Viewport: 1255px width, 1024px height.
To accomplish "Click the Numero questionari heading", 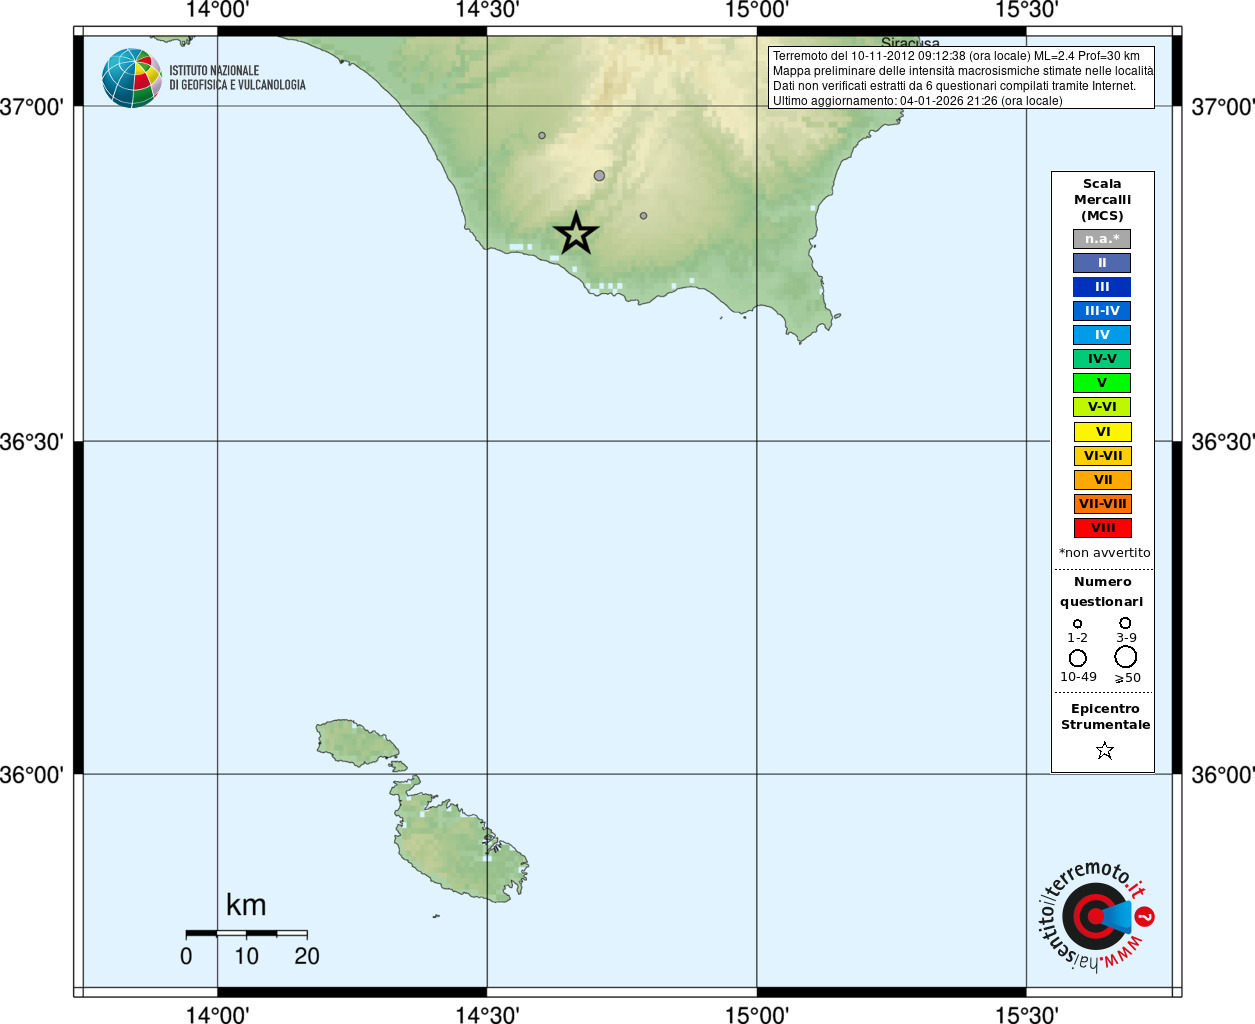I will coord(1102,592).
